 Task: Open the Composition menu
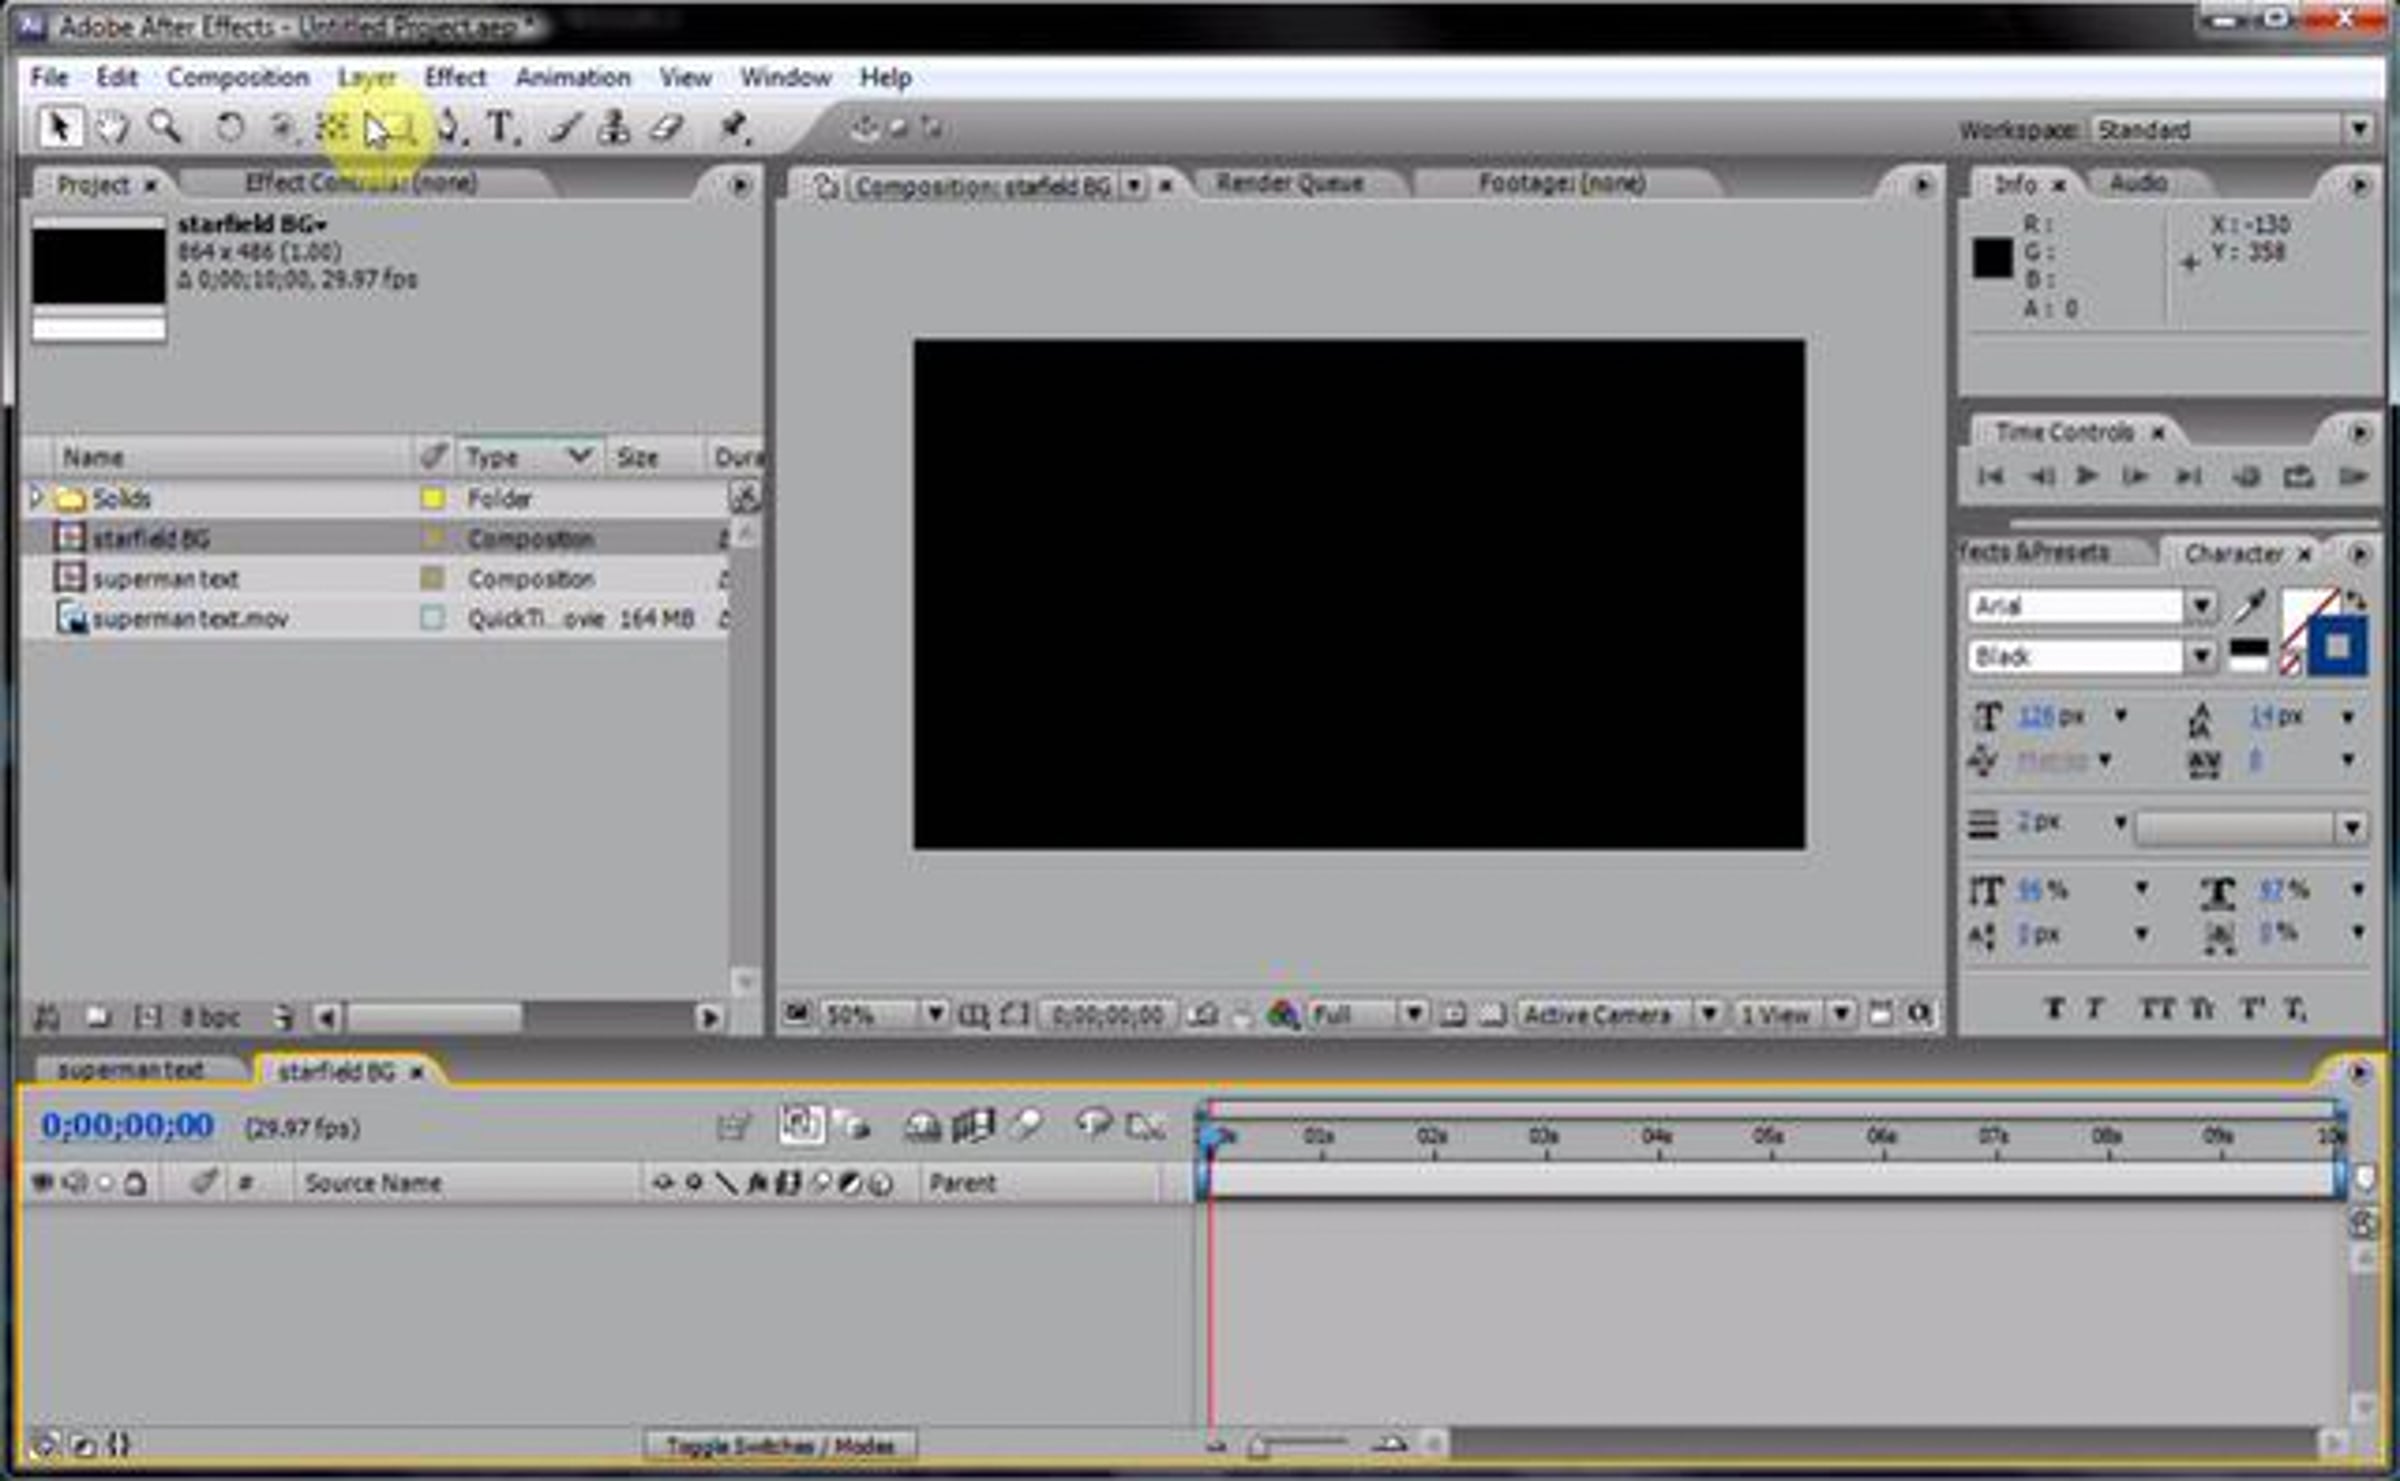coord(238,77)
